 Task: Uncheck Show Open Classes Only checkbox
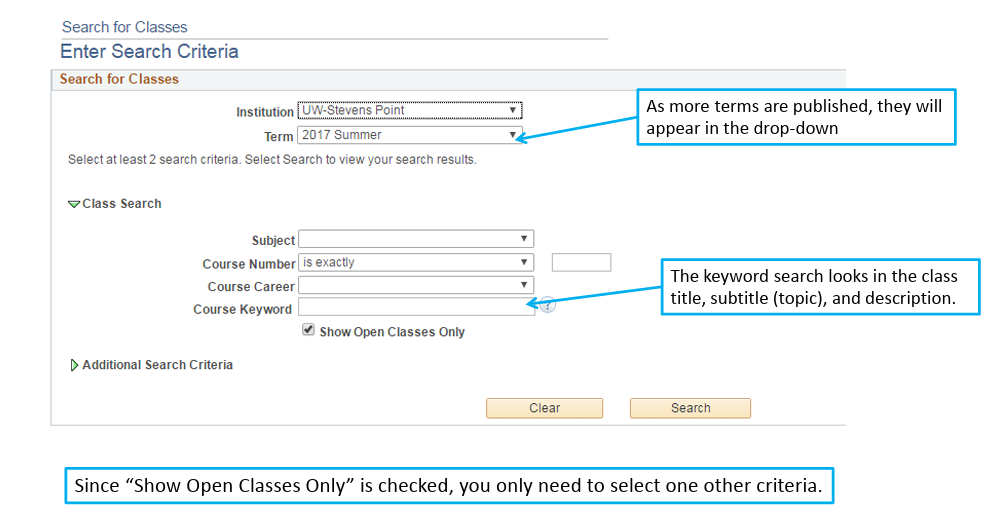pyautogui.click(x=308, y=329)
